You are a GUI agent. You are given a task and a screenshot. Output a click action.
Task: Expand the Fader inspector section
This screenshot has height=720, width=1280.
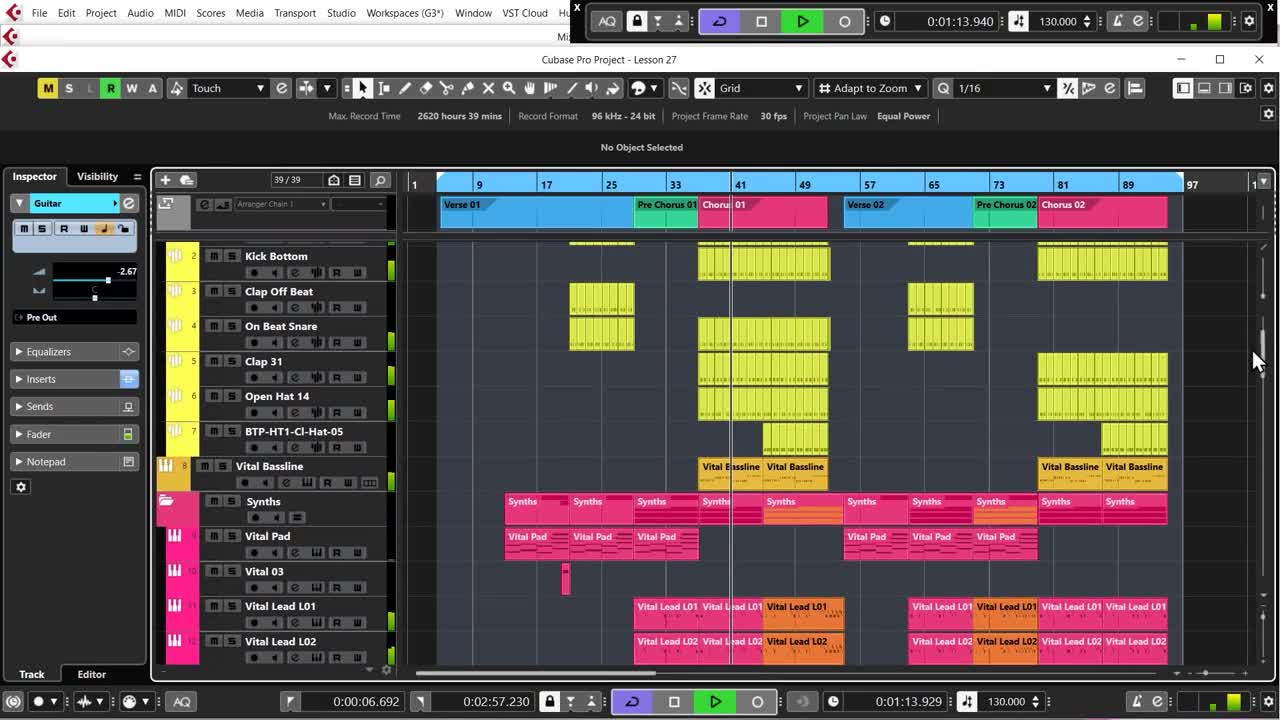pos(64,434)
